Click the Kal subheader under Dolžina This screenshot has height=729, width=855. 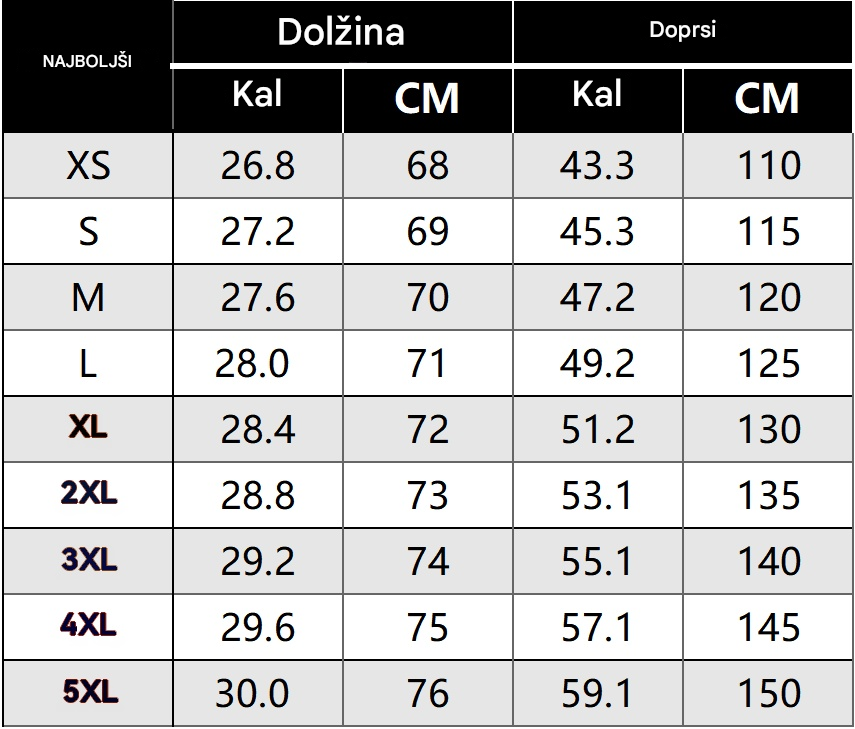pyautogui.click(x=257, y=96)
